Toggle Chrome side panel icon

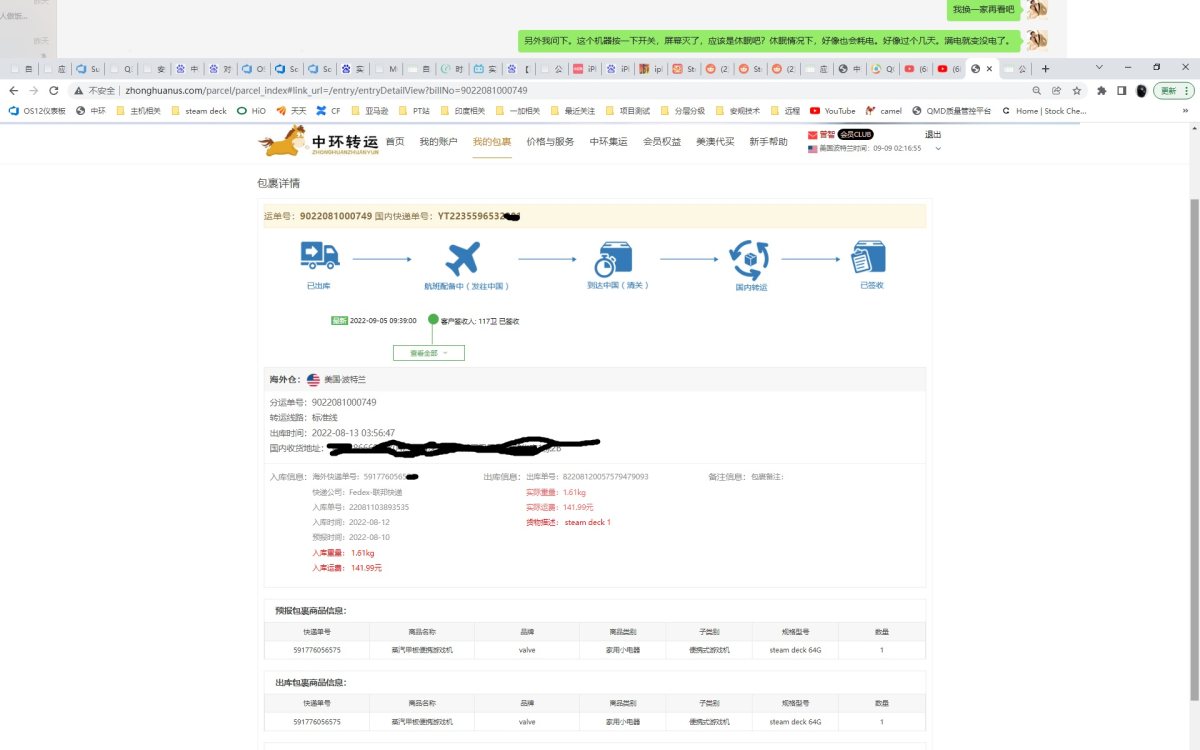click(x=1121, y=90)
